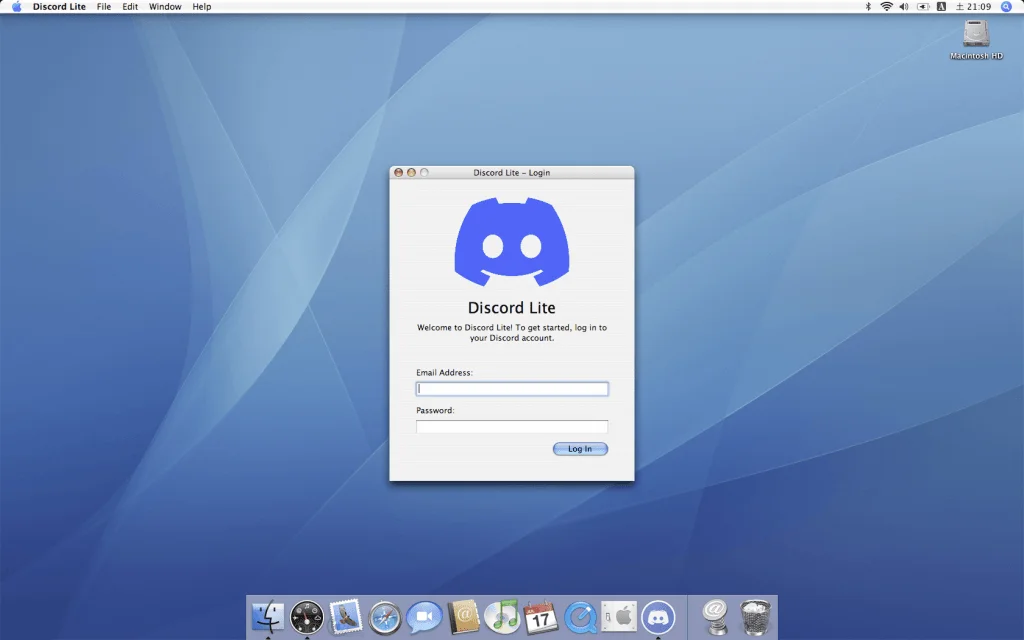Open the Window menu
This screenshot has height=640, width=1024.
(165, 7)
